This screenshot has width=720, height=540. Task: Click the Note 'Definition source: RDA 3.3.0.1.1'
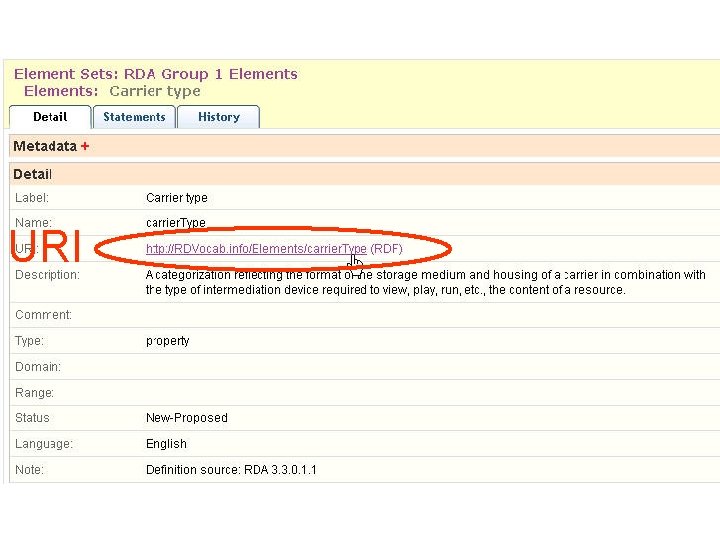[231, 470]
